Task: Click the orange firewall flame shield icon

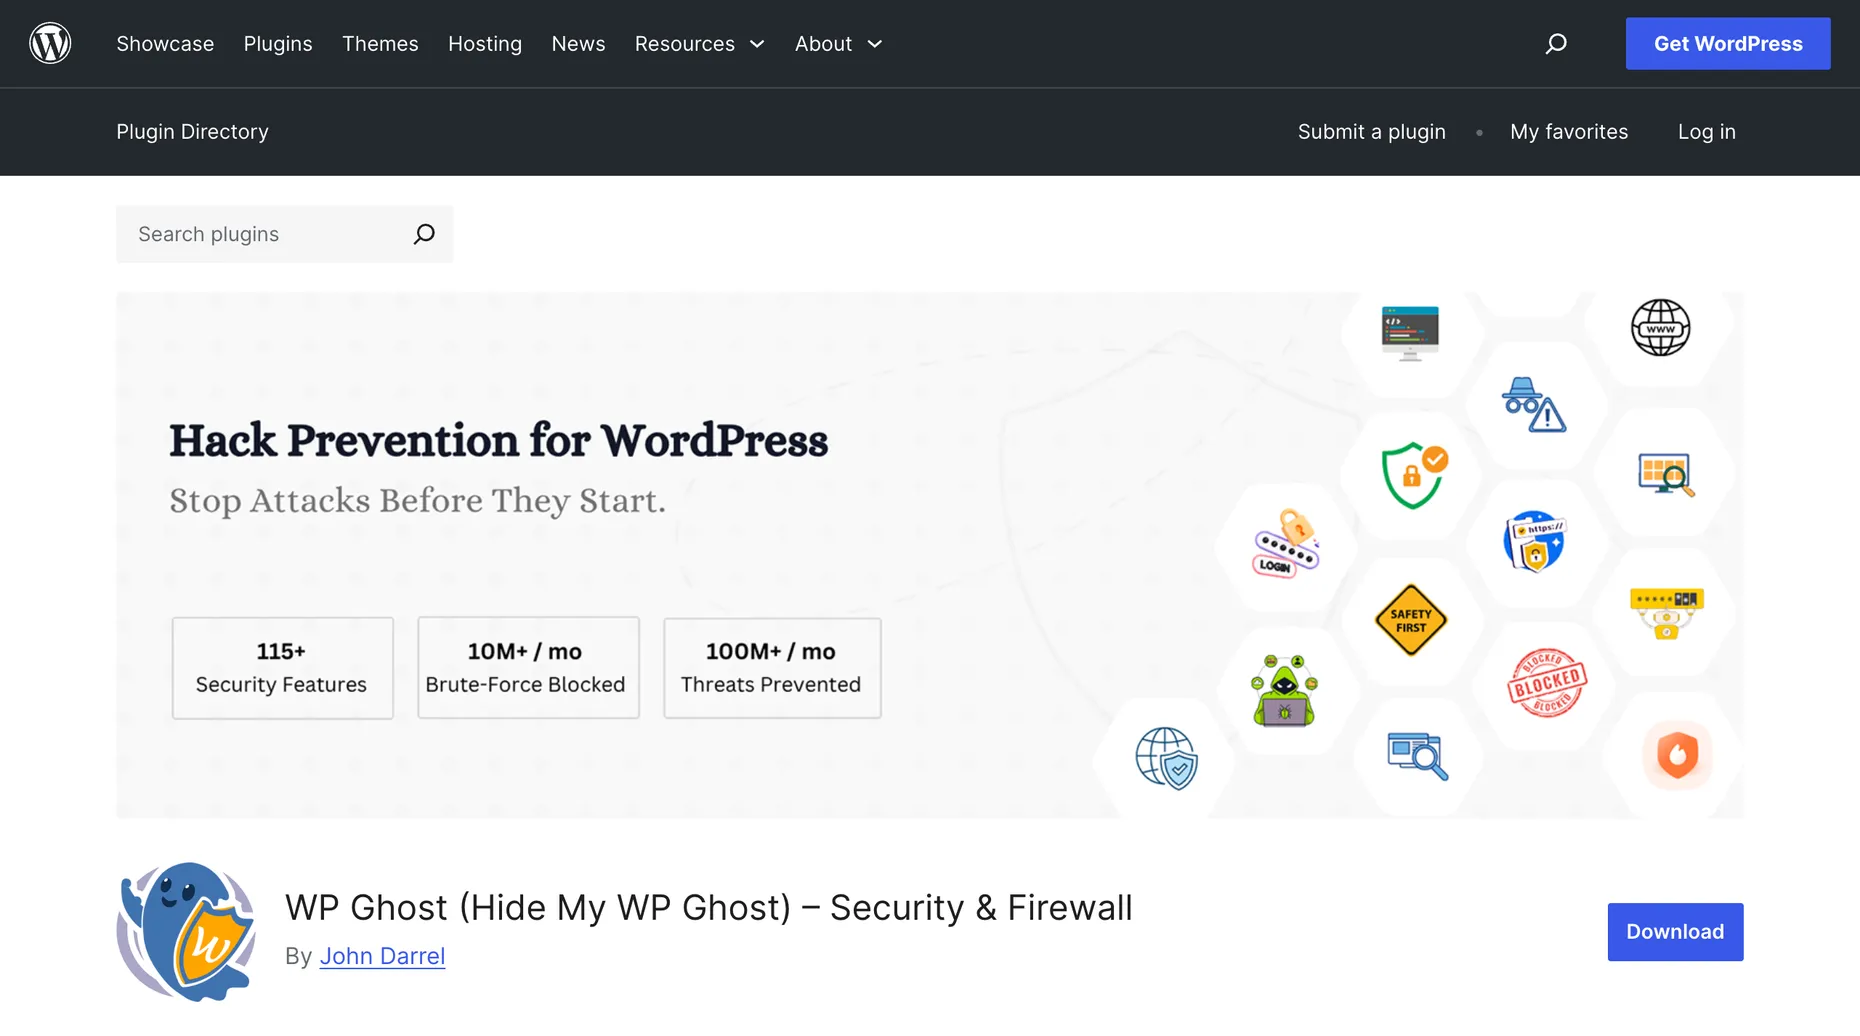Action: (x=1677, y=755)
